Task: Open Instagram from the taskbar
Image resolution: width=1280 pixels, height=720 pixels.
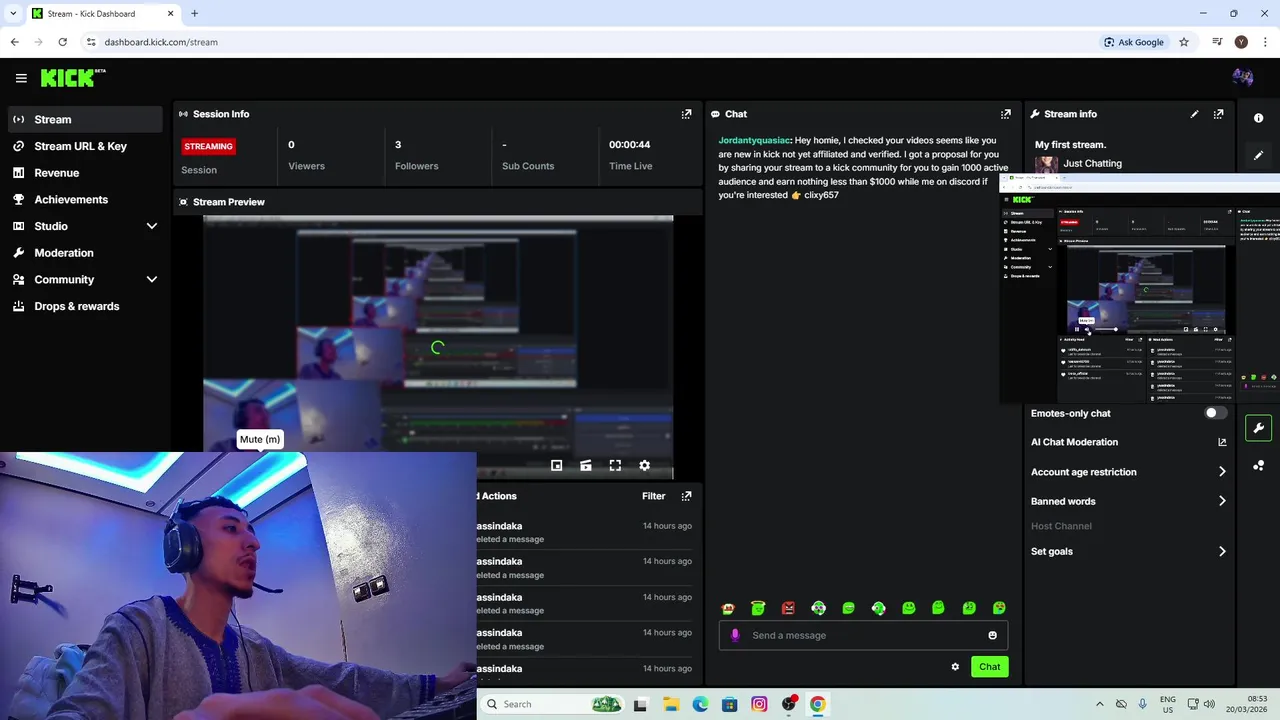Action: point(759,704)
